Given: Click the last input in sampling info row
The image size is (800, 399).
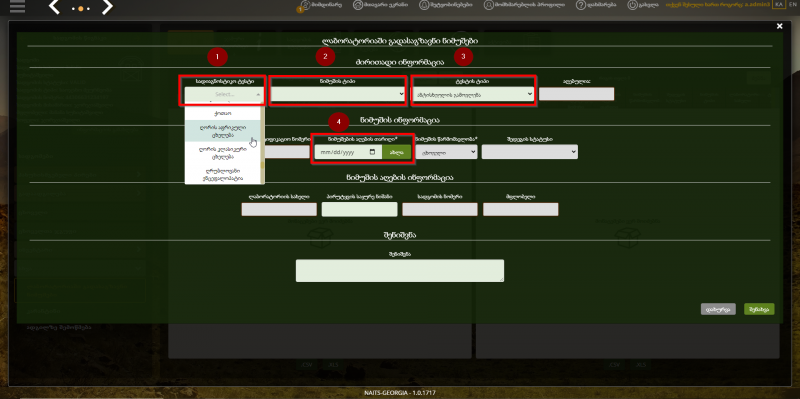Looking at the screenshot, I should [x=520, y=210].
